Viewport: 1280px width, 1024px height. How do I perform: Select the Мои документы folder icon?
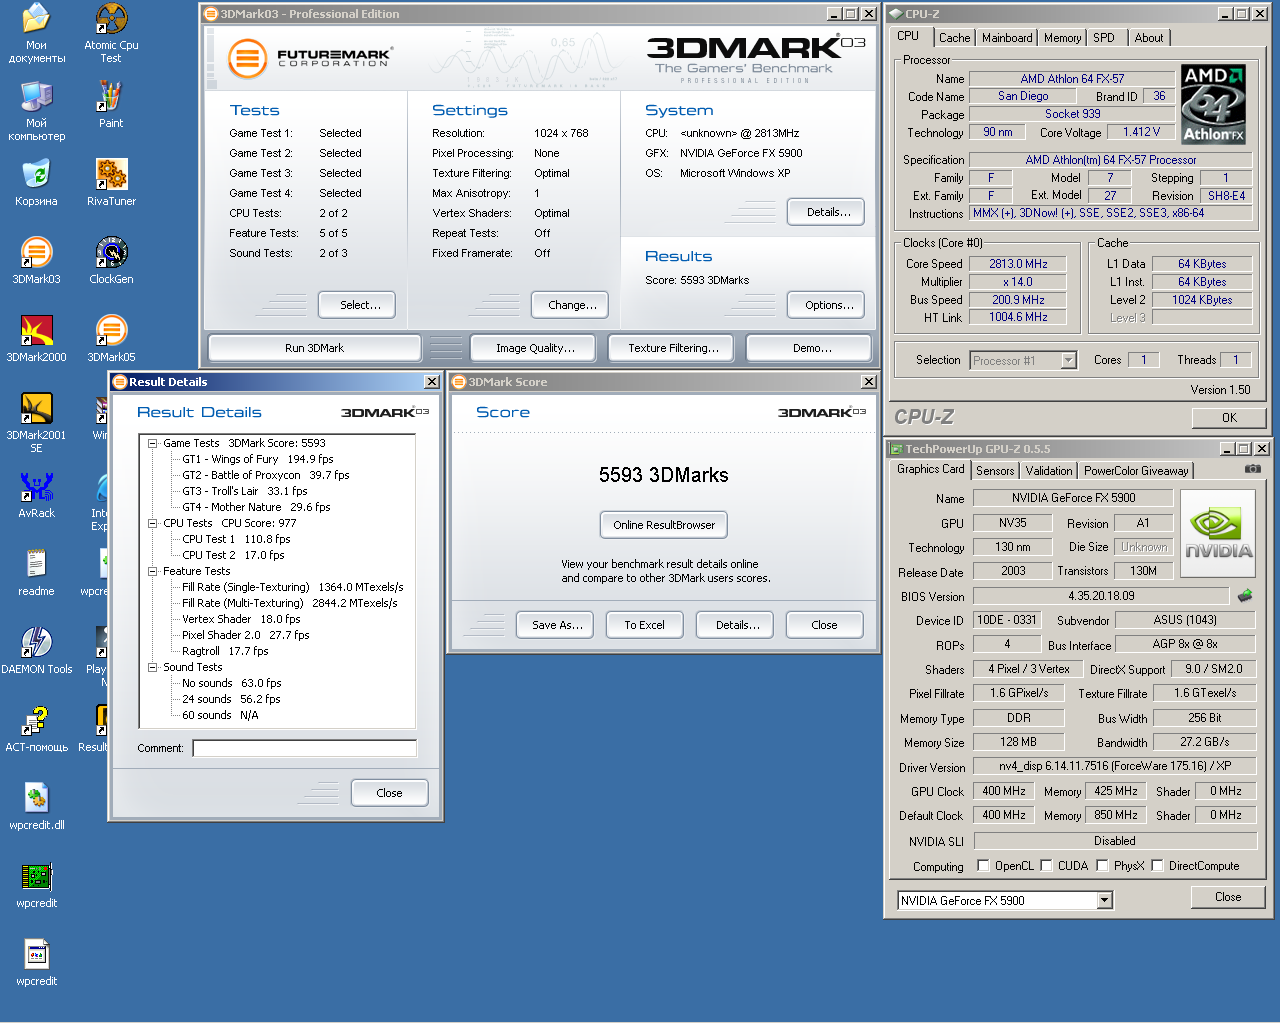(37, 33)
